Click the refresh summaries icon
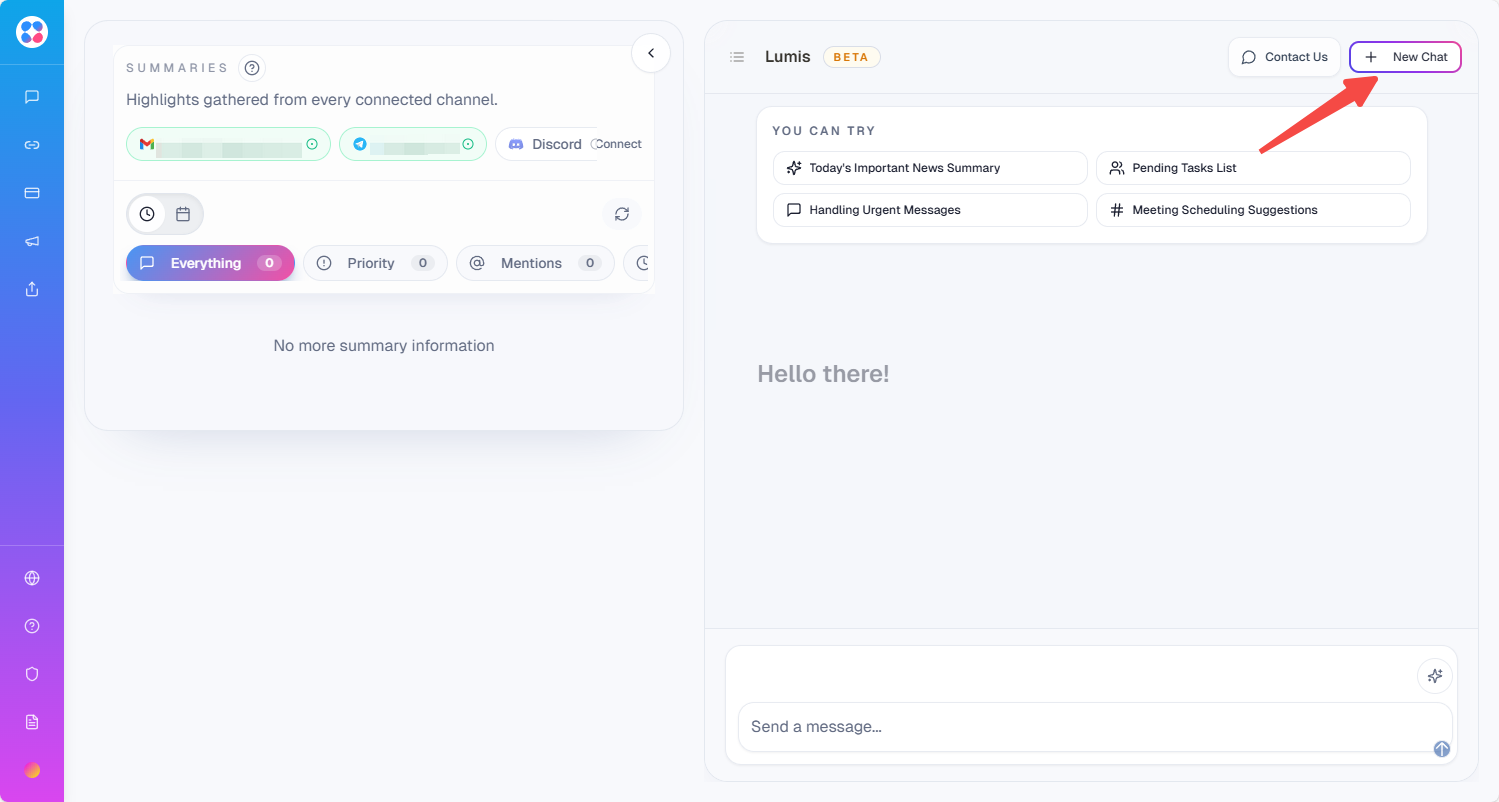The width and height of the screenshot is (1499, 802). (622, 214)
